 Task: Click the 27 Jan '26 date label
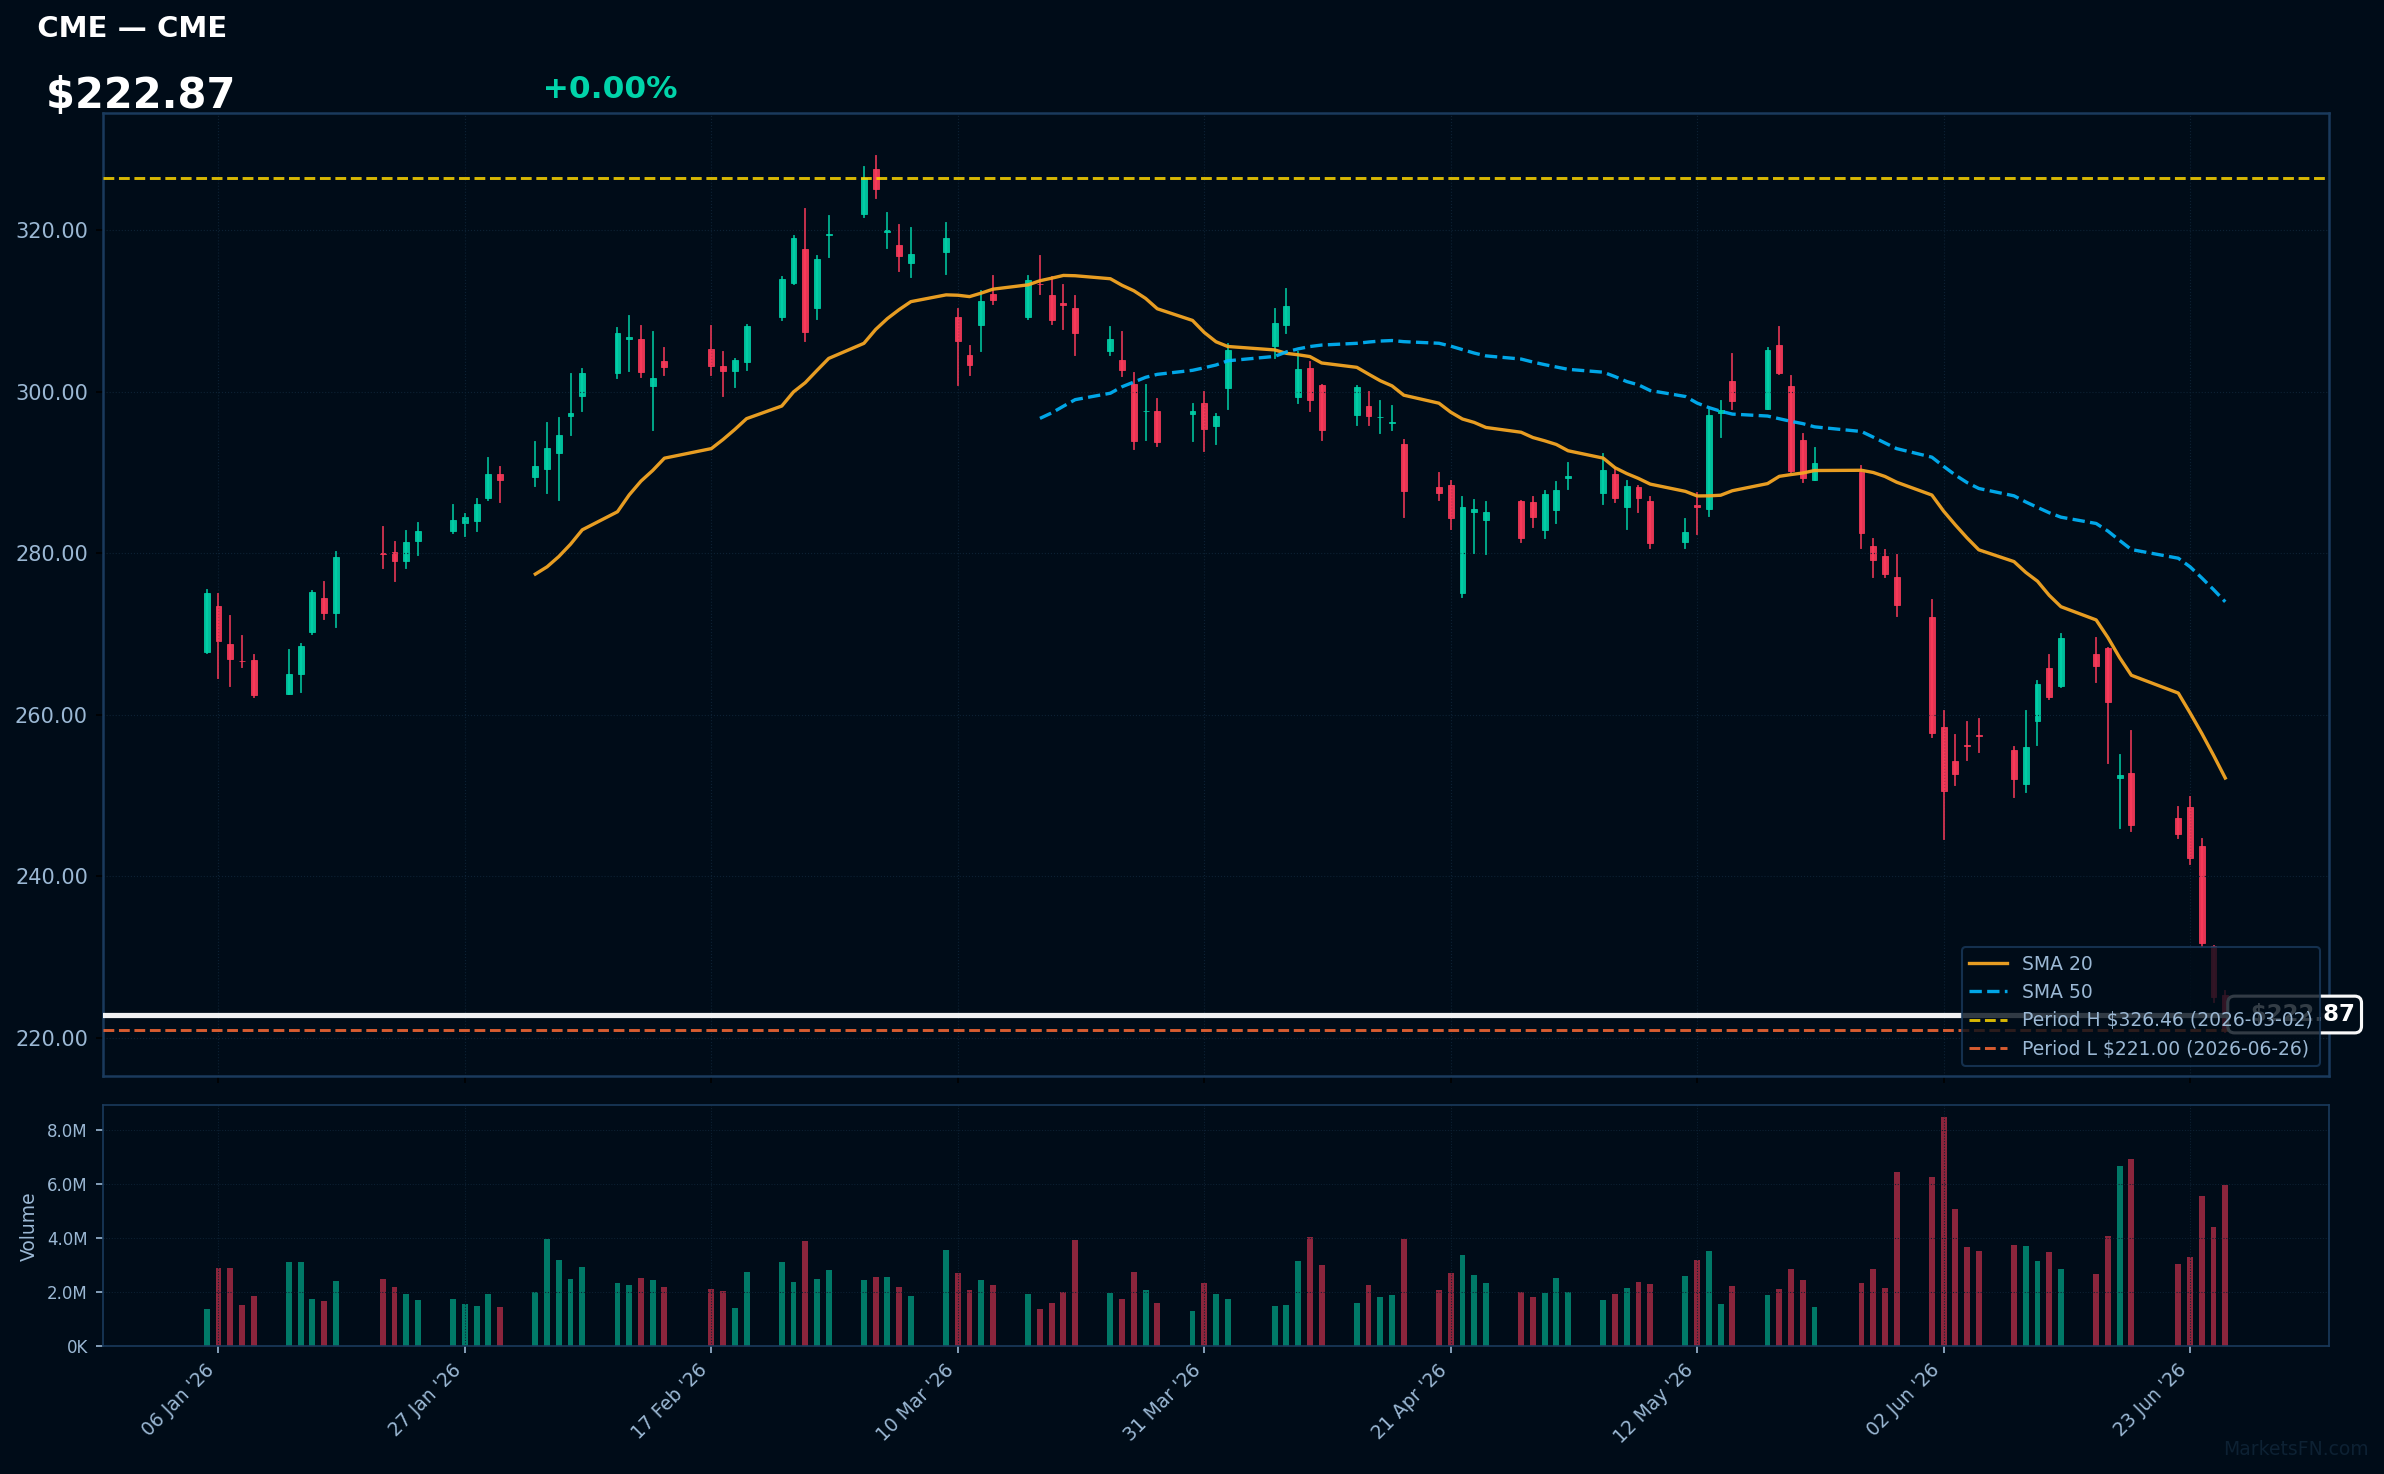click(424, 1400)
